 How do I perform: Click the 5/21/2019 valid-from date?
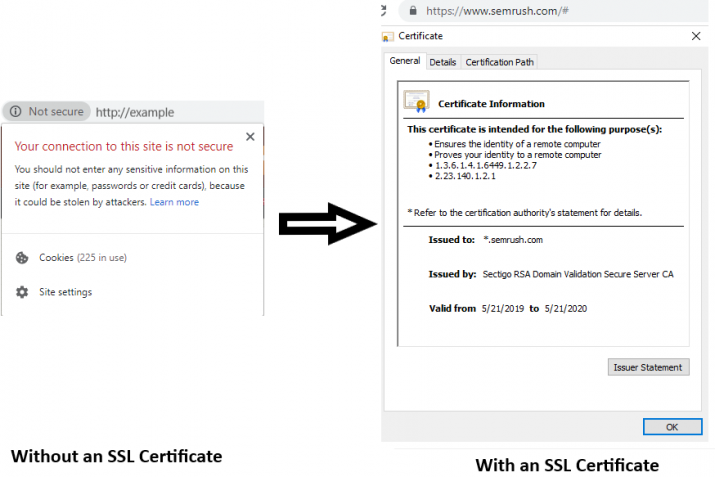[x=503, y=309]
